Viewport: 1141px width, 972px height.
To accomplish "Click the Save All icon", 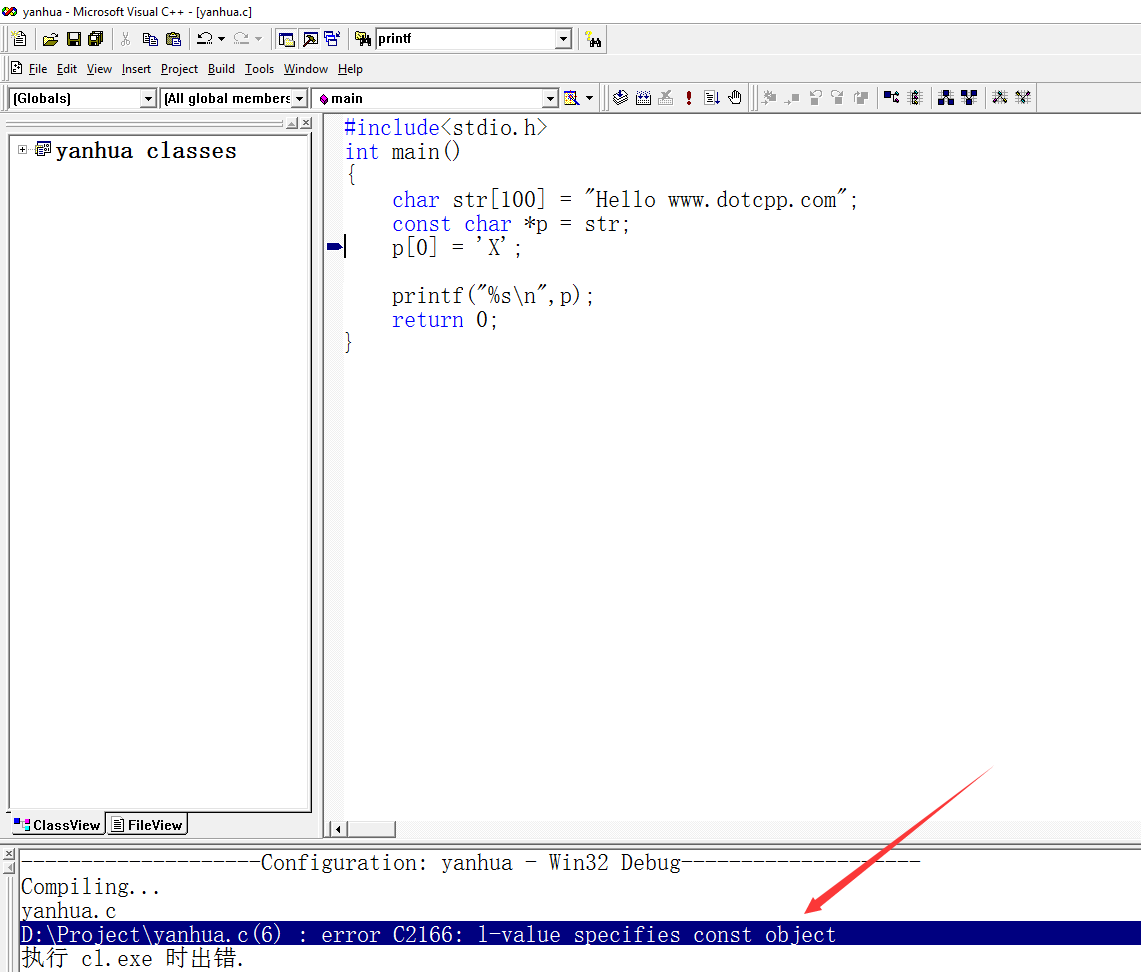I will (95, 39).
